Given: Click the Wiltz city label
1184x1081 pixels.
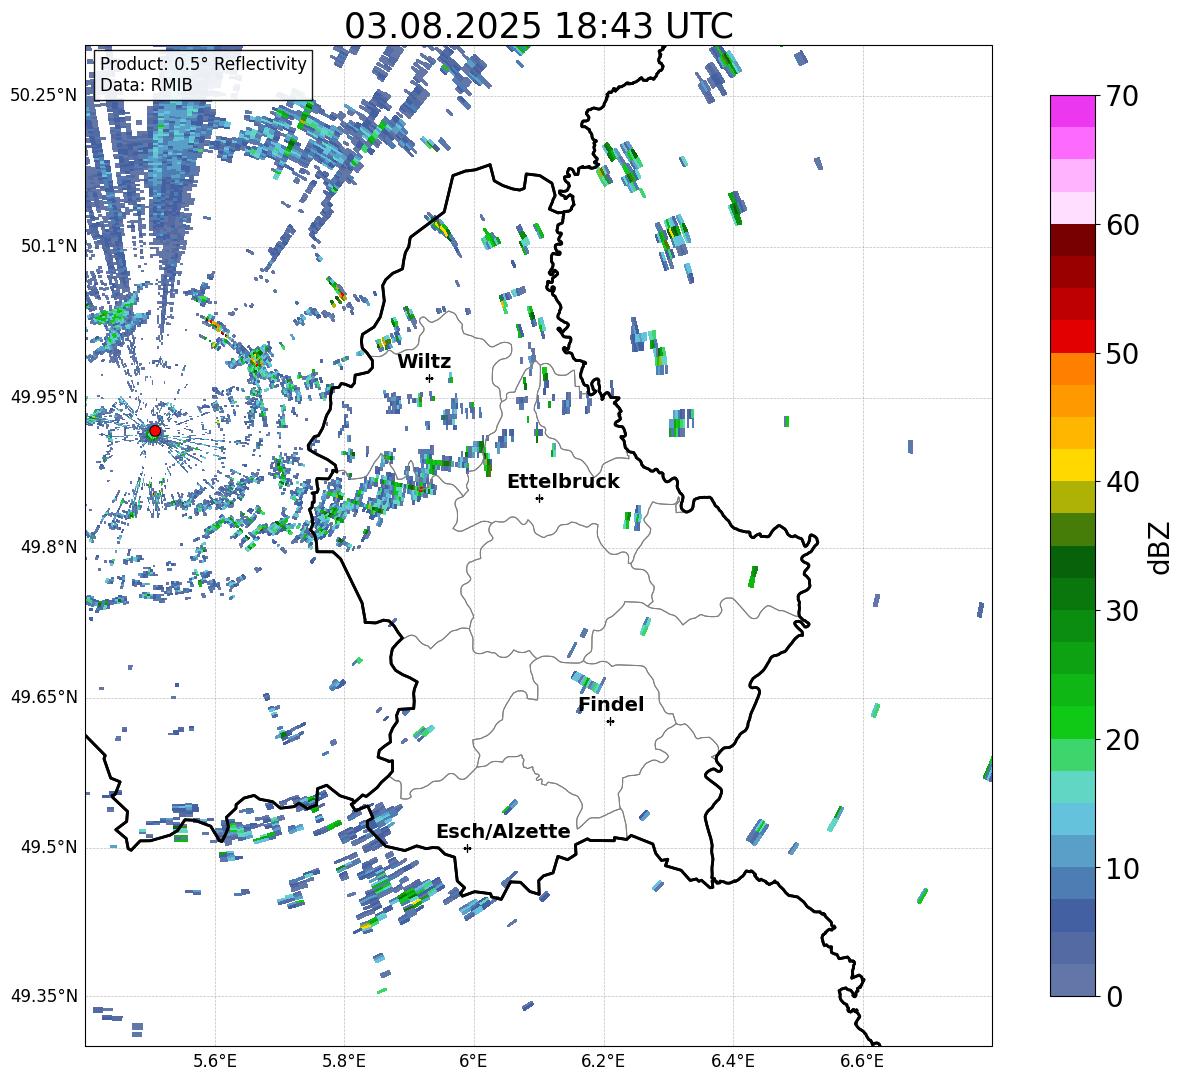Looking at the screenshot, I should (x=424, y=362).
